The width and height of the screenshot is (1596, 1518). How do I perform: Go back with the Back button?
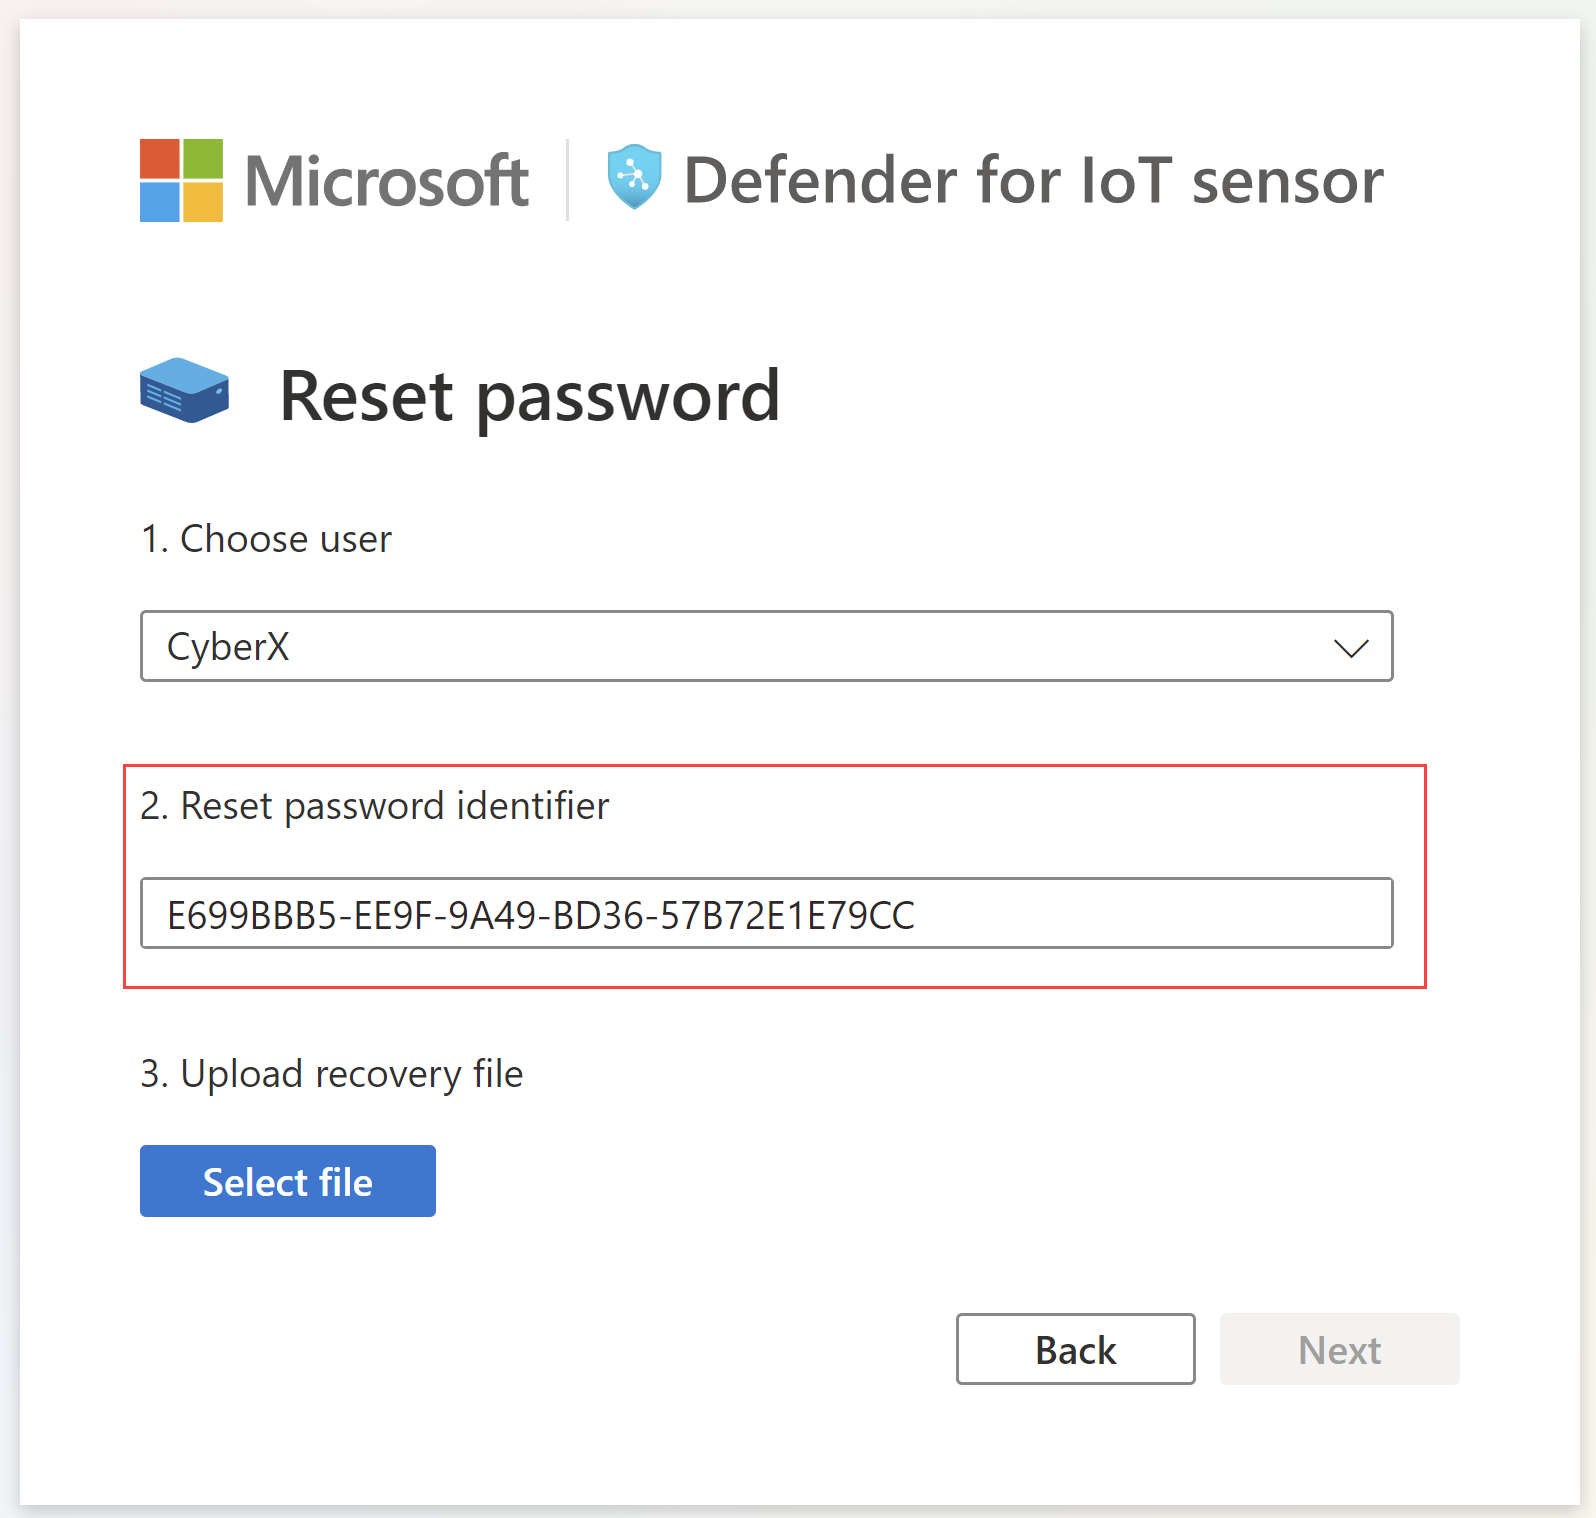1075,1349
